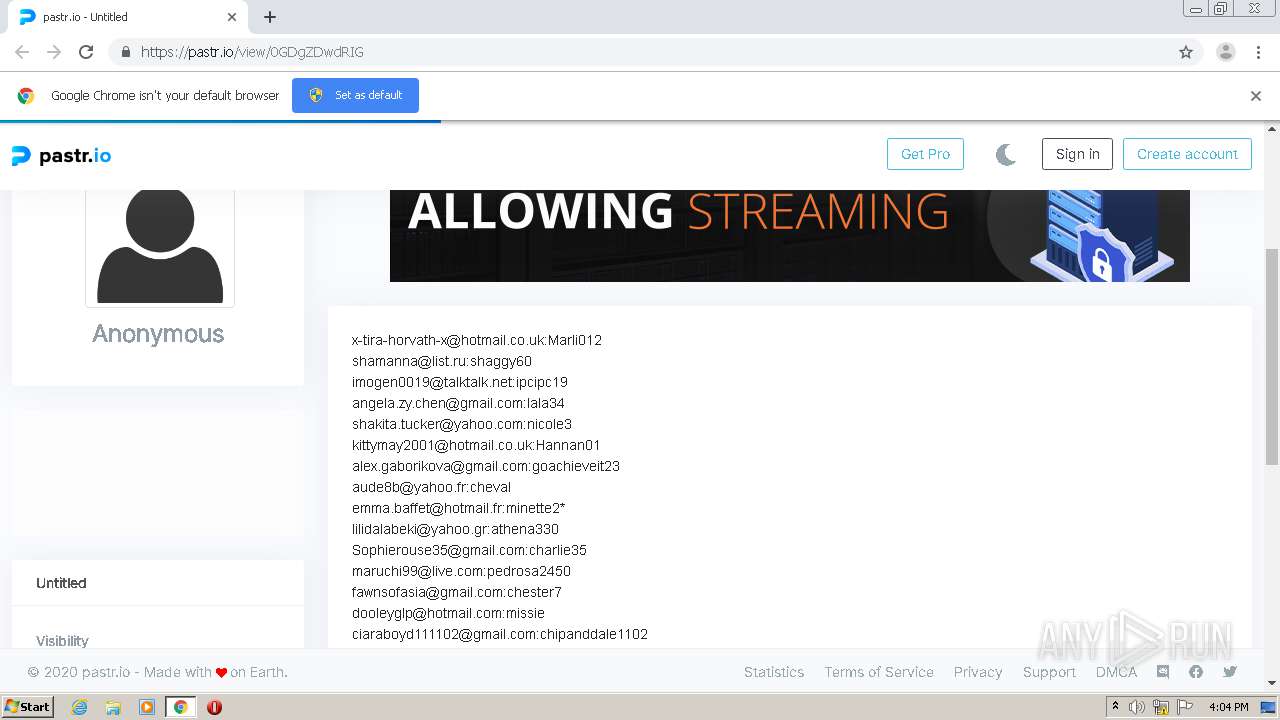1280x720 pixels.
Task: Open the volume speaker tray icon
Action: tap(1137, 707)
